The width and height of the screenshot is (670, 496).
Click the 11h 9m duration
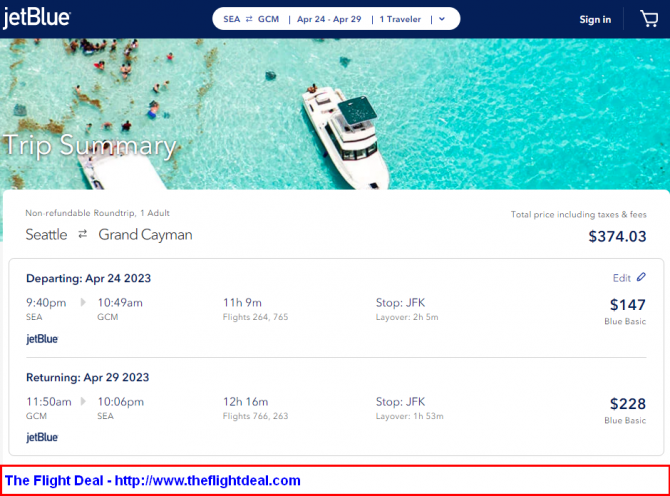242,302
